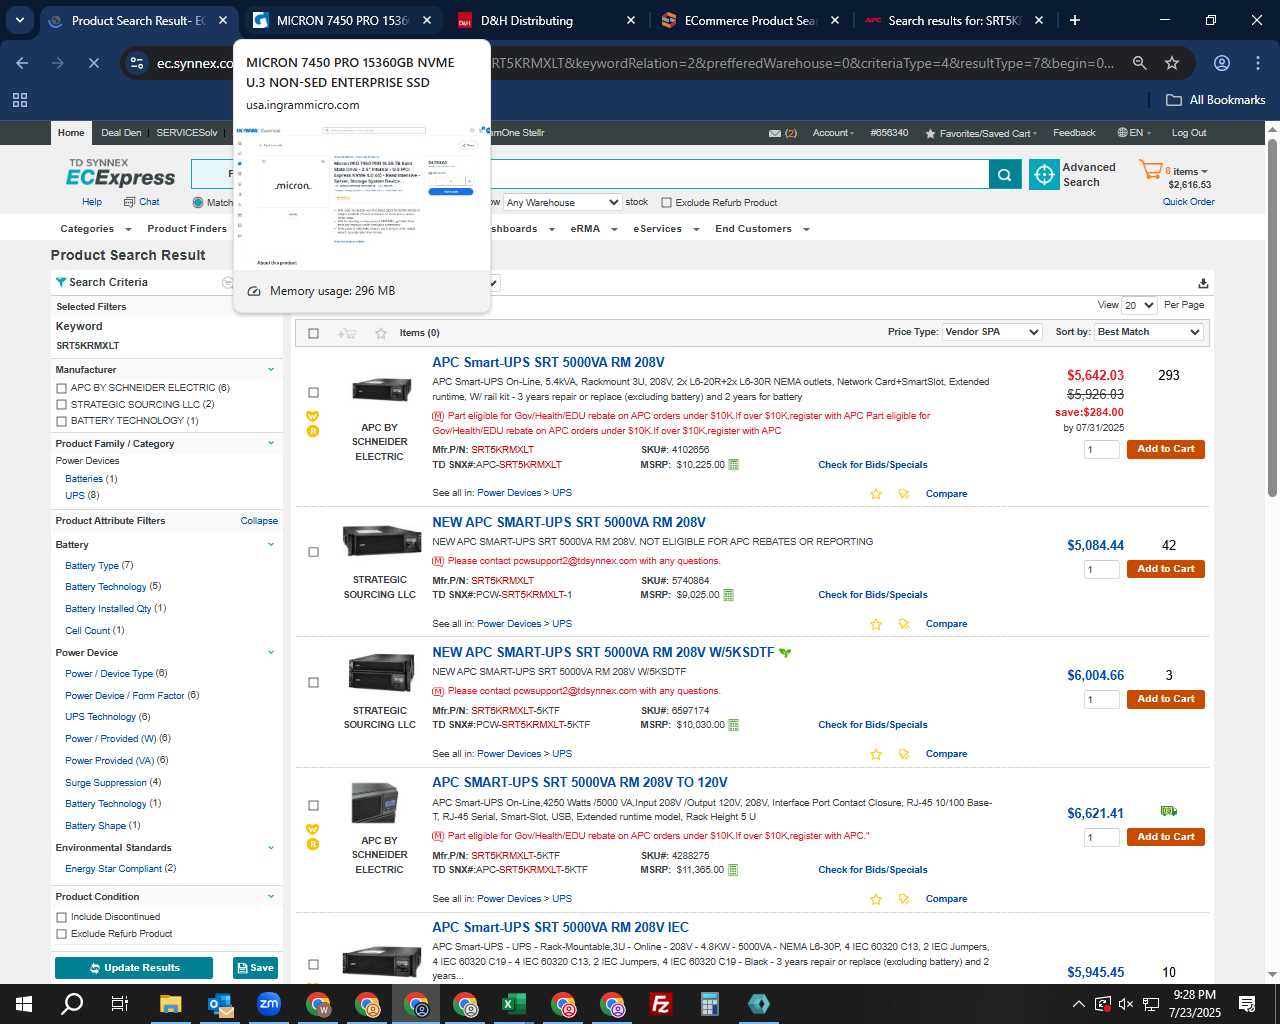Click the blue search magnifier button

[1005, 175]
